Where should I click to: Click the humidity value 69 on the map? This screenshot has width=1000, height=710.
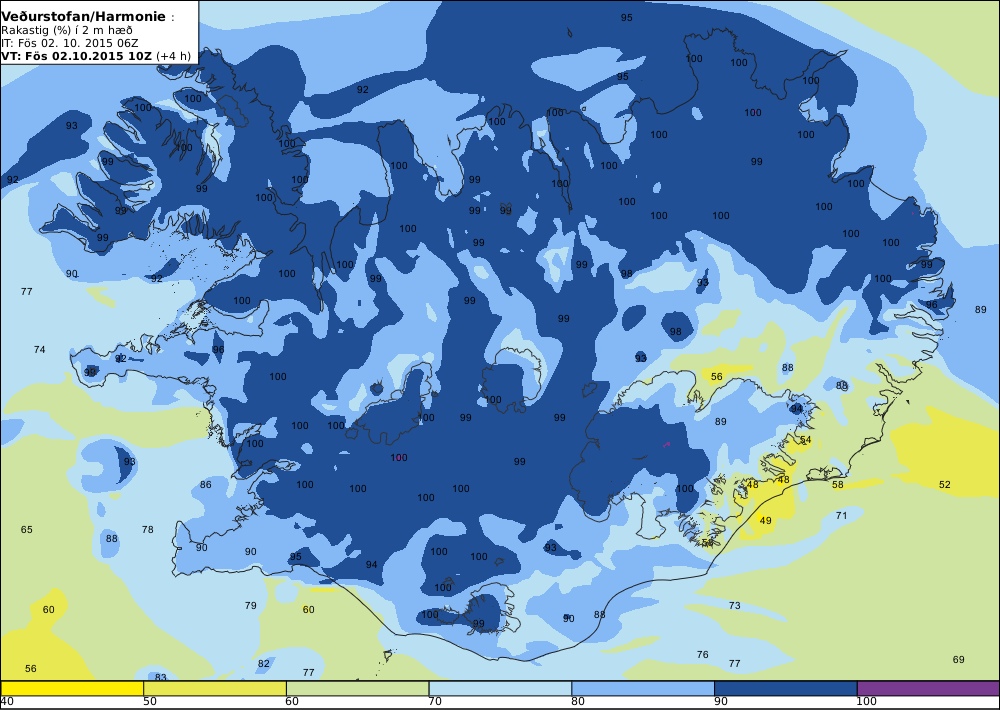[x=959, y=660]
